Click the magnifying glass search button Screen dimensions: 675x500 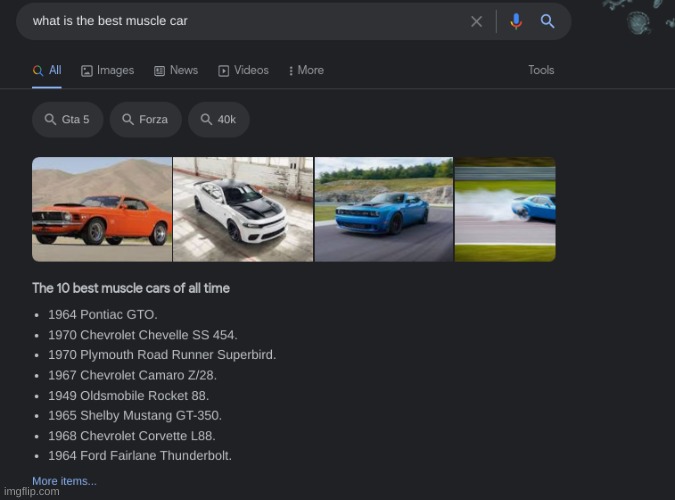click(548, 21)
